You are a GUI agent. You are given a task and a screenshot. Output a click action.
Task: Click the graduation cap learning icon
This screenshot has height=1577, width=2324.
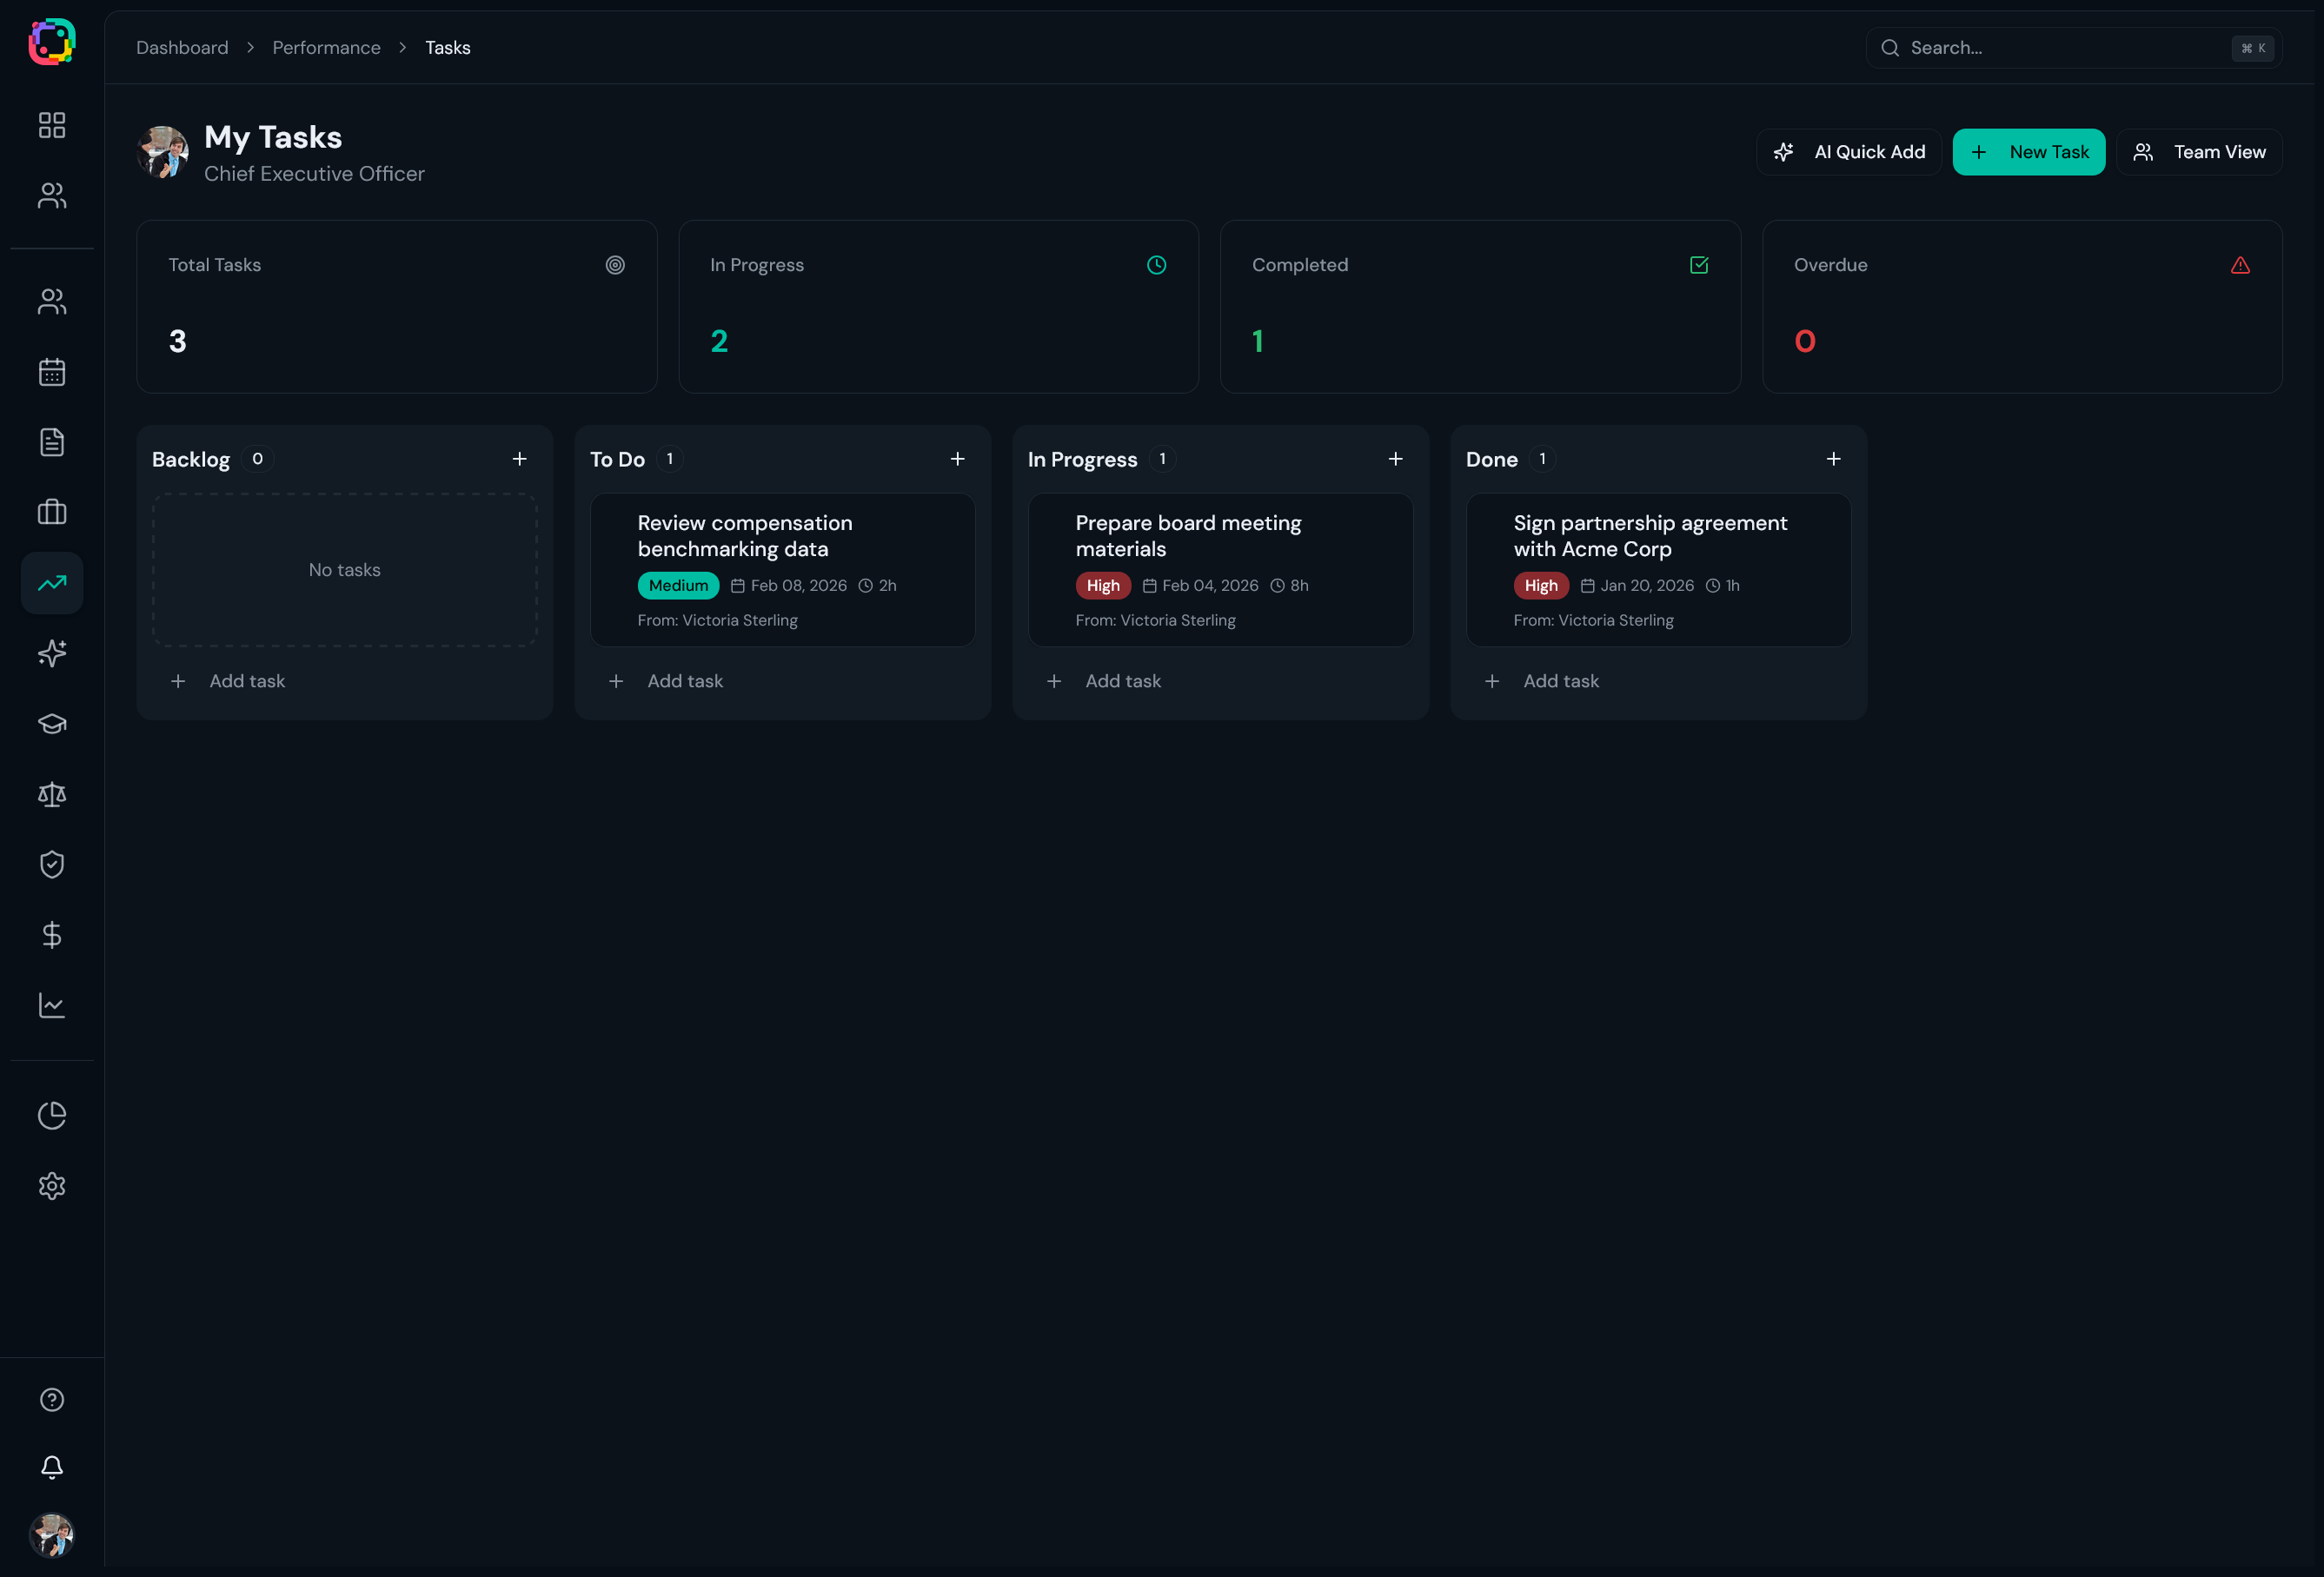pyautogui.click(x=52, y=723)
